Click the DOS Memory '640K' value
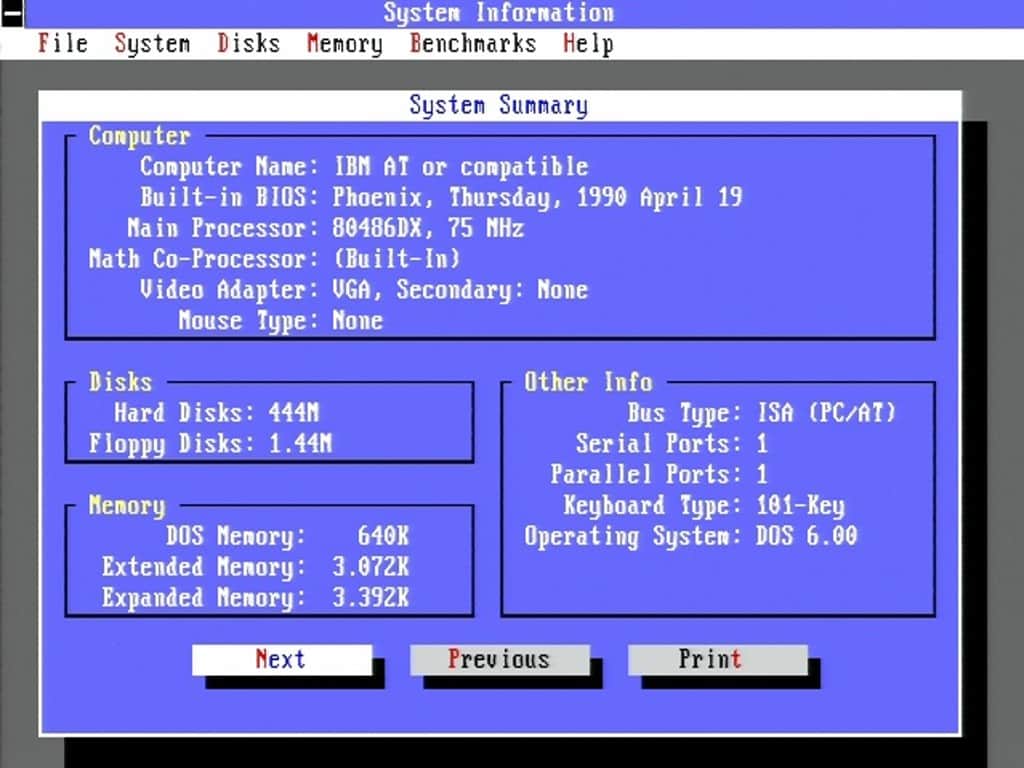 (x=383, y=536)
